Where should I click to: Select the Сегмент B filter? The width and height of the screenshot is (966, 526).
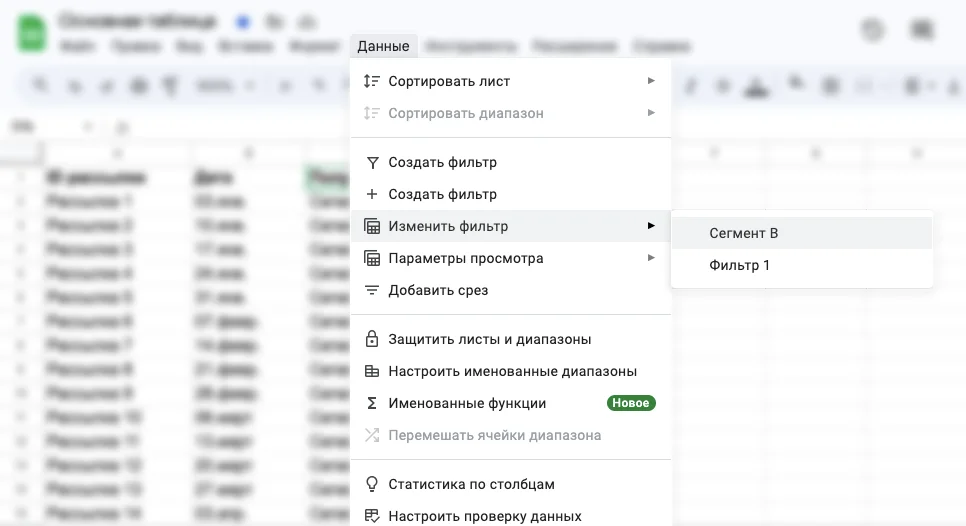(x=743, y=233)
